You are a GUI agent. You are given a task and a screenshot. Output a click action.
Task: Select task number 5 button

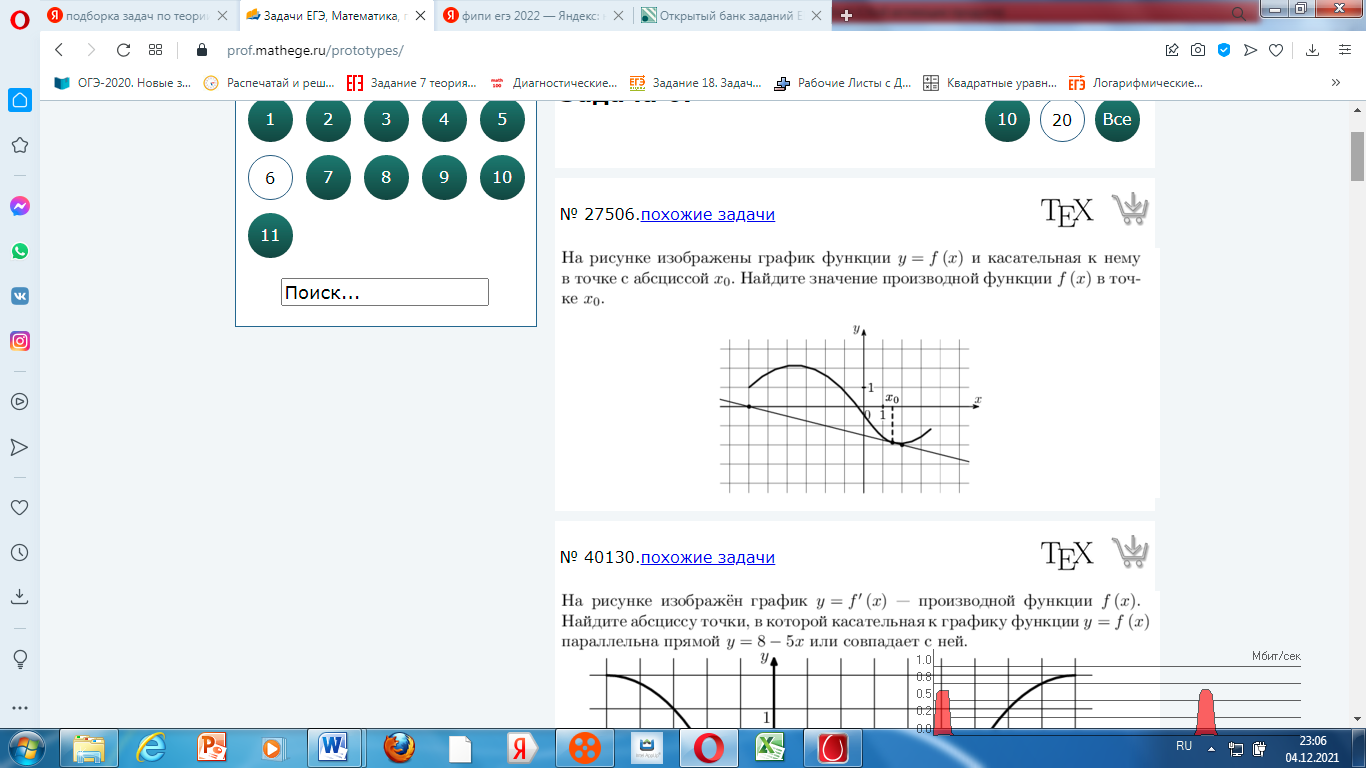pos(502,120)
